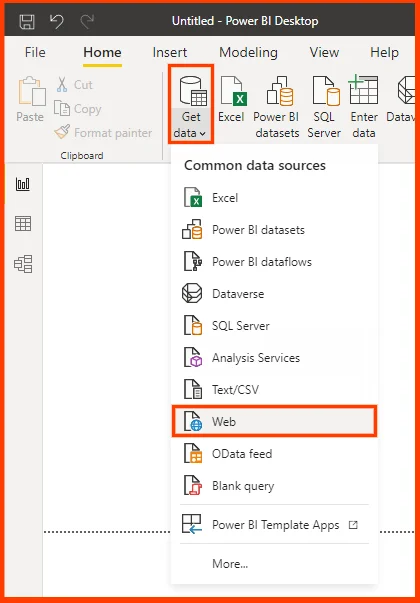Click More... at bottom of menu
420x603 pixels.
point(230,564)
